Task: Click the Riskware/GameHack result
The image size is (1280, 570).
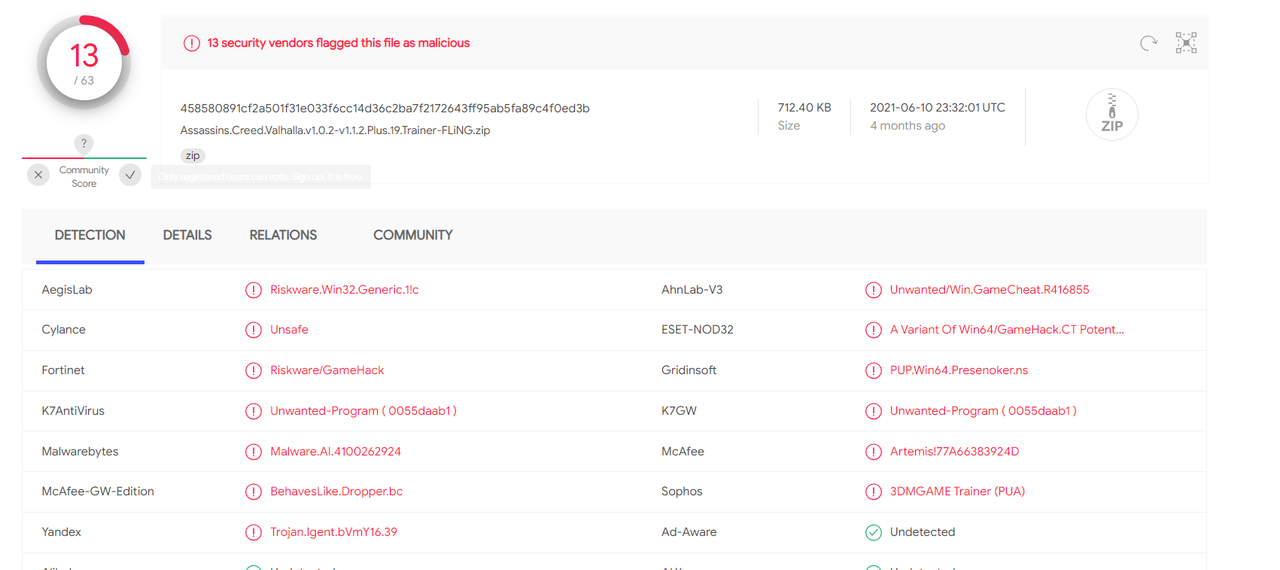Action: [327, 370]
